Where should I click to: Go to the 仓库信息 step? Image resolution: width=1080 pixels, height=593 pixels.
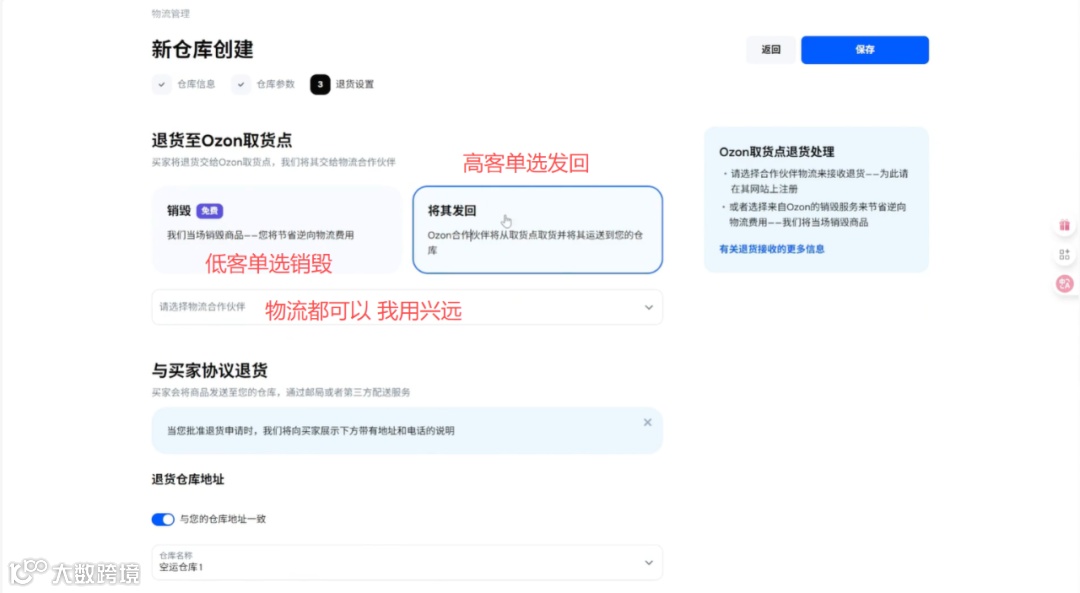pos(196,84)
